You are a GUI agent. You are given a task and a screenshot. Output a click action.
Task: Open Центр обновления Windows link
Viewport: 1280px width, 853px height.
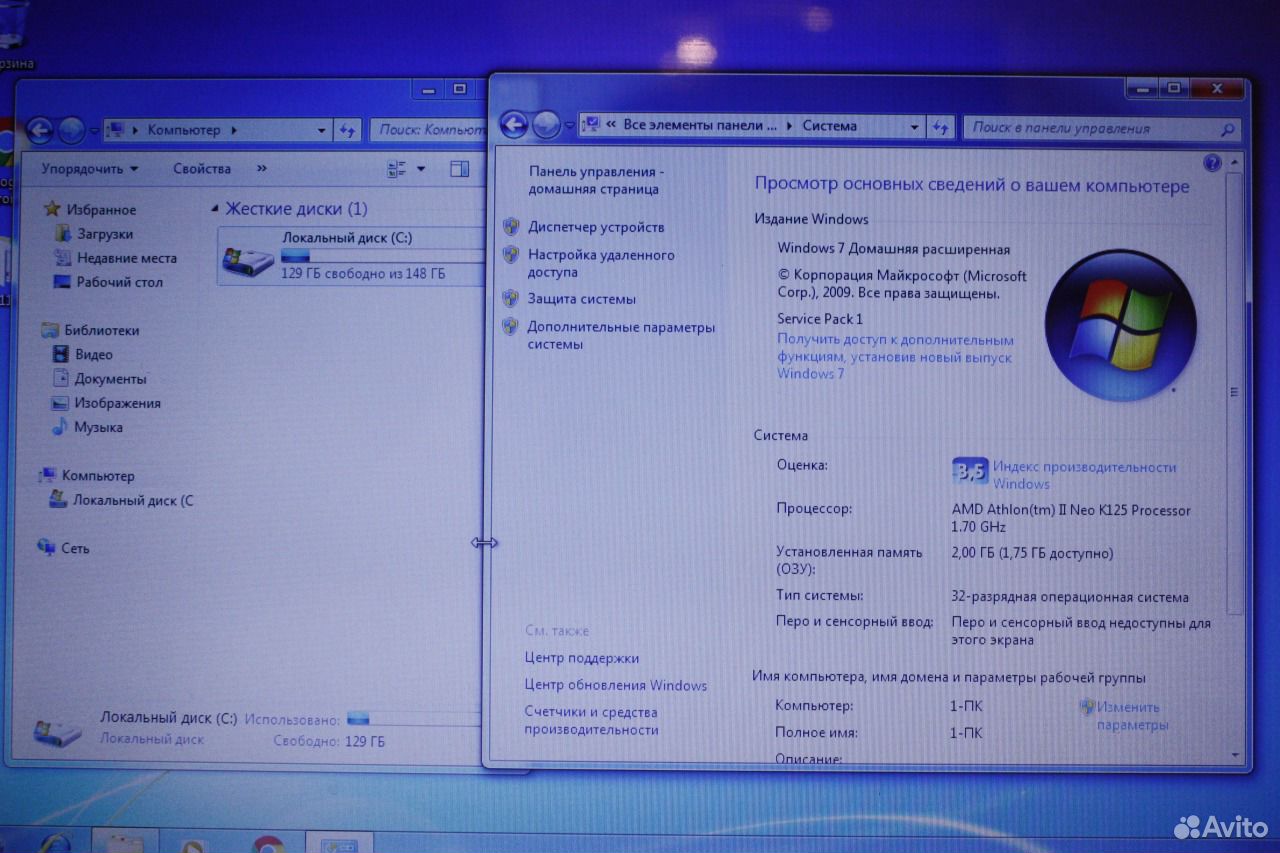point(616,685)
